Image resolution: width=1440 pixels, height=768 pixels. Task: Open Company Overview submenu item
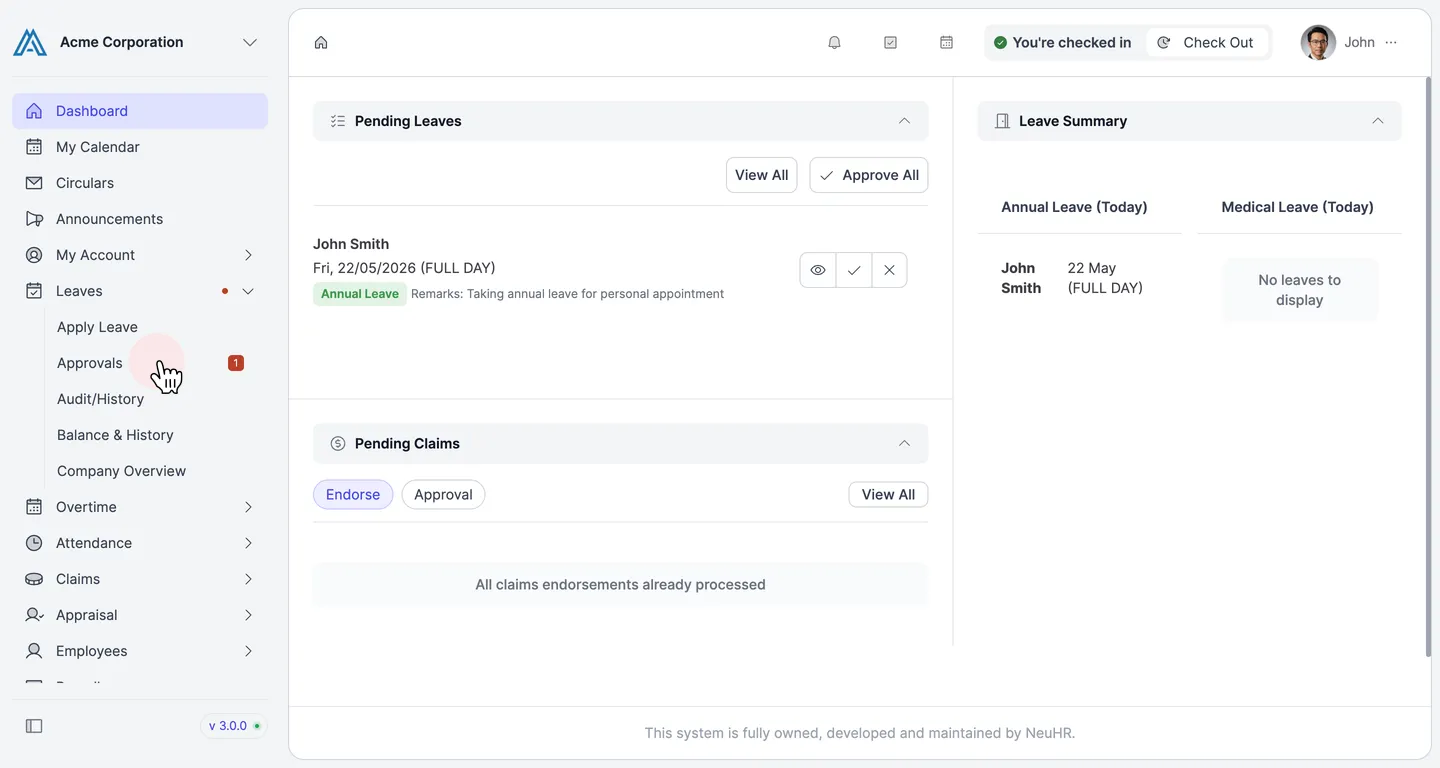[x=121, y=471]
